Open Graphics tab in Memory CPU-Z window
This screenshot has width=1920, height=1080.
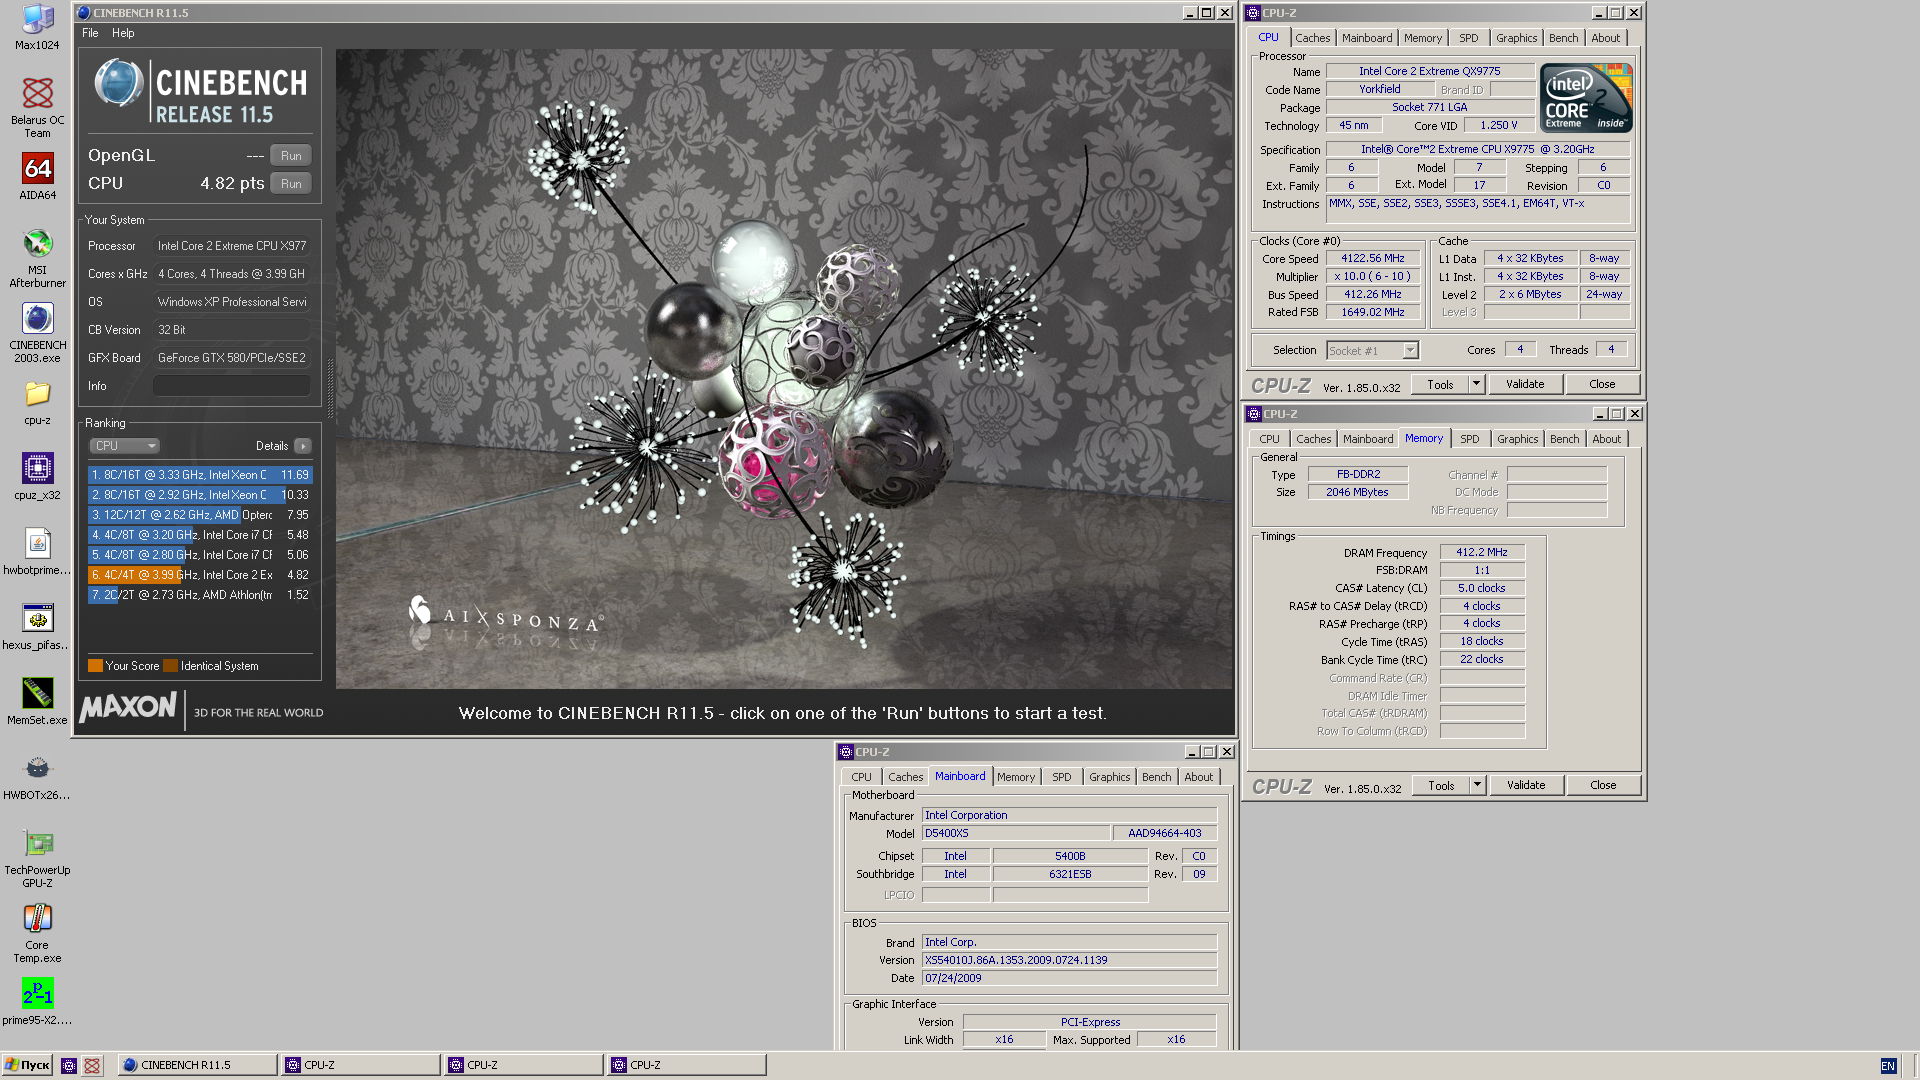click(1517, 439)
